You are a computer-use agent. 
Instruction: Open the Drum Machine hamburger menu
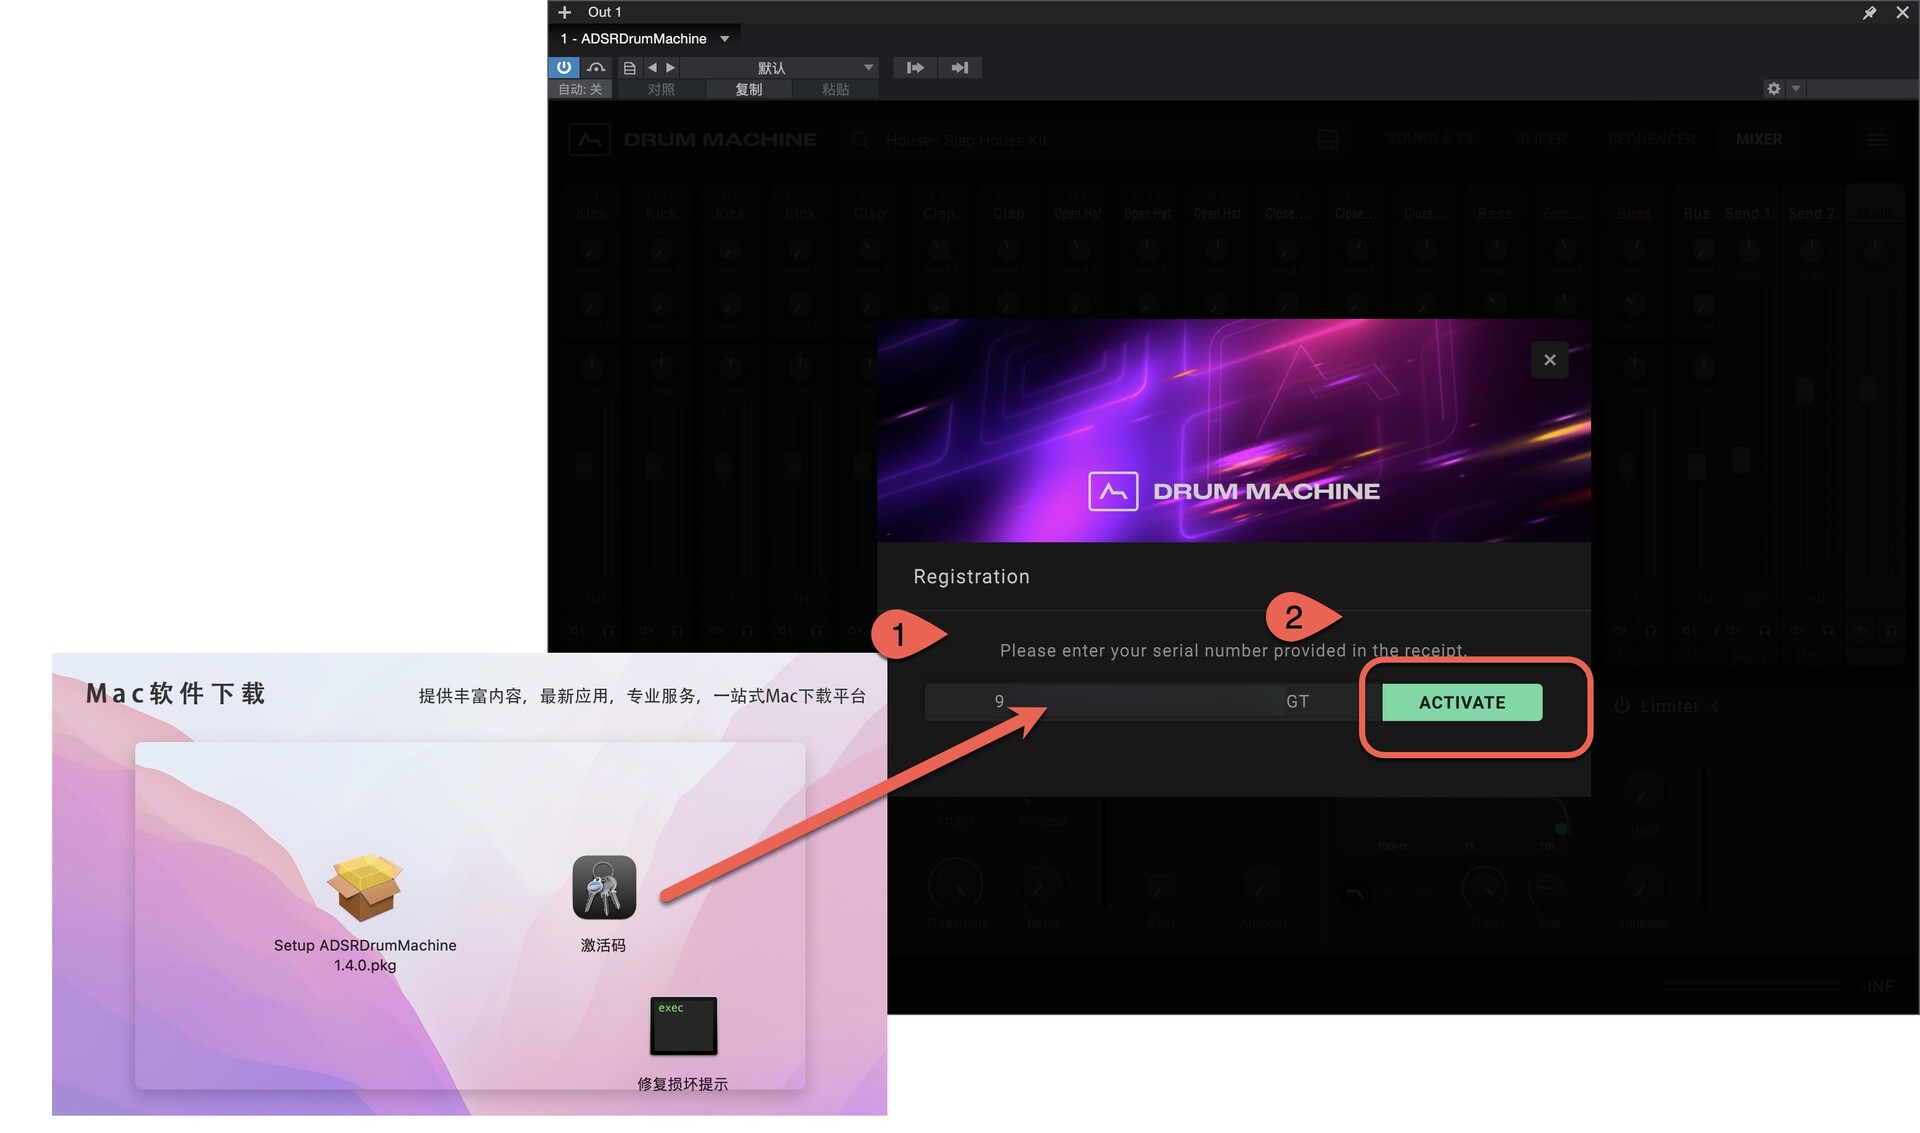tap(1876, 140)
